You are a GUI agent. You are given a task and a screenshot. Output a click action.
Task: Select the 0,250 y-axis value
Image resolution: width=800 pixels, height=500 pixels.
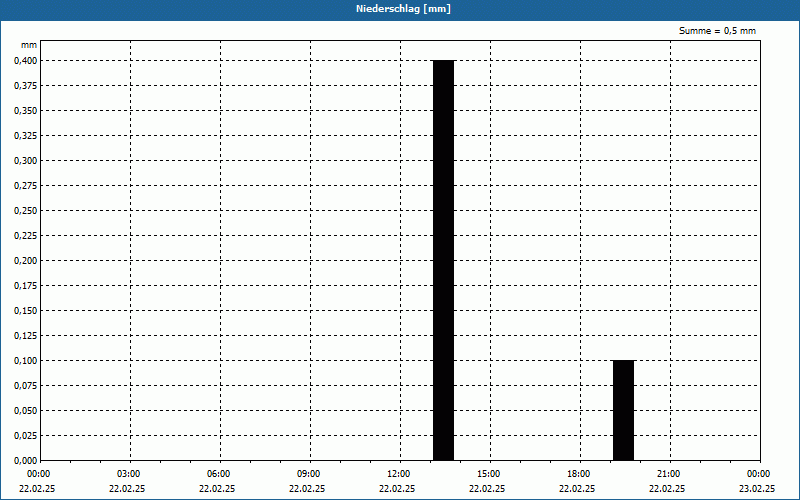(x=26, y=211)
